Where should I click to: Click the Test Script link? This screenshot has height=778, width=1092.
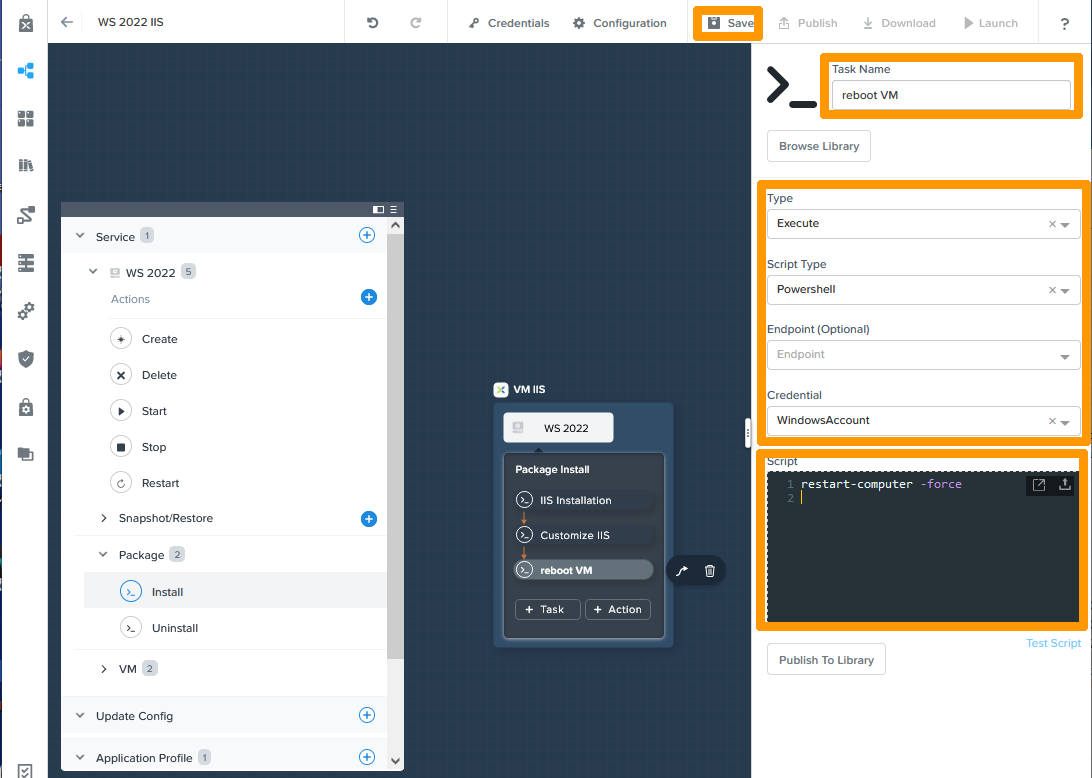(1053, 643)
